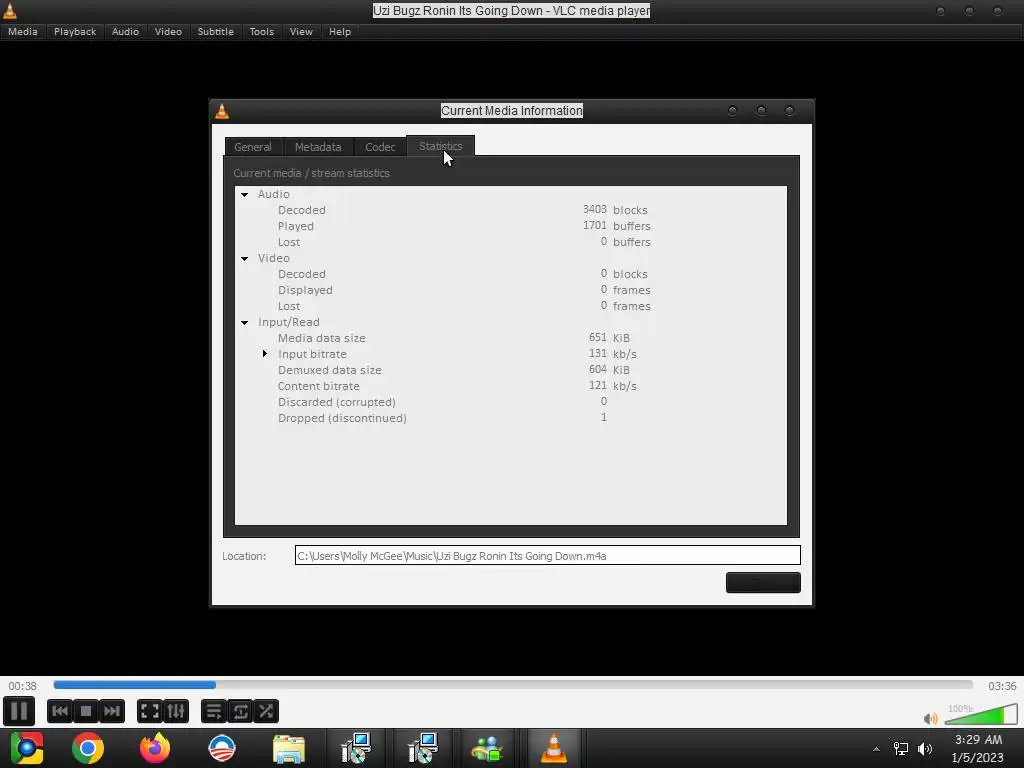Select the Displayed frames row

point(511,290)
